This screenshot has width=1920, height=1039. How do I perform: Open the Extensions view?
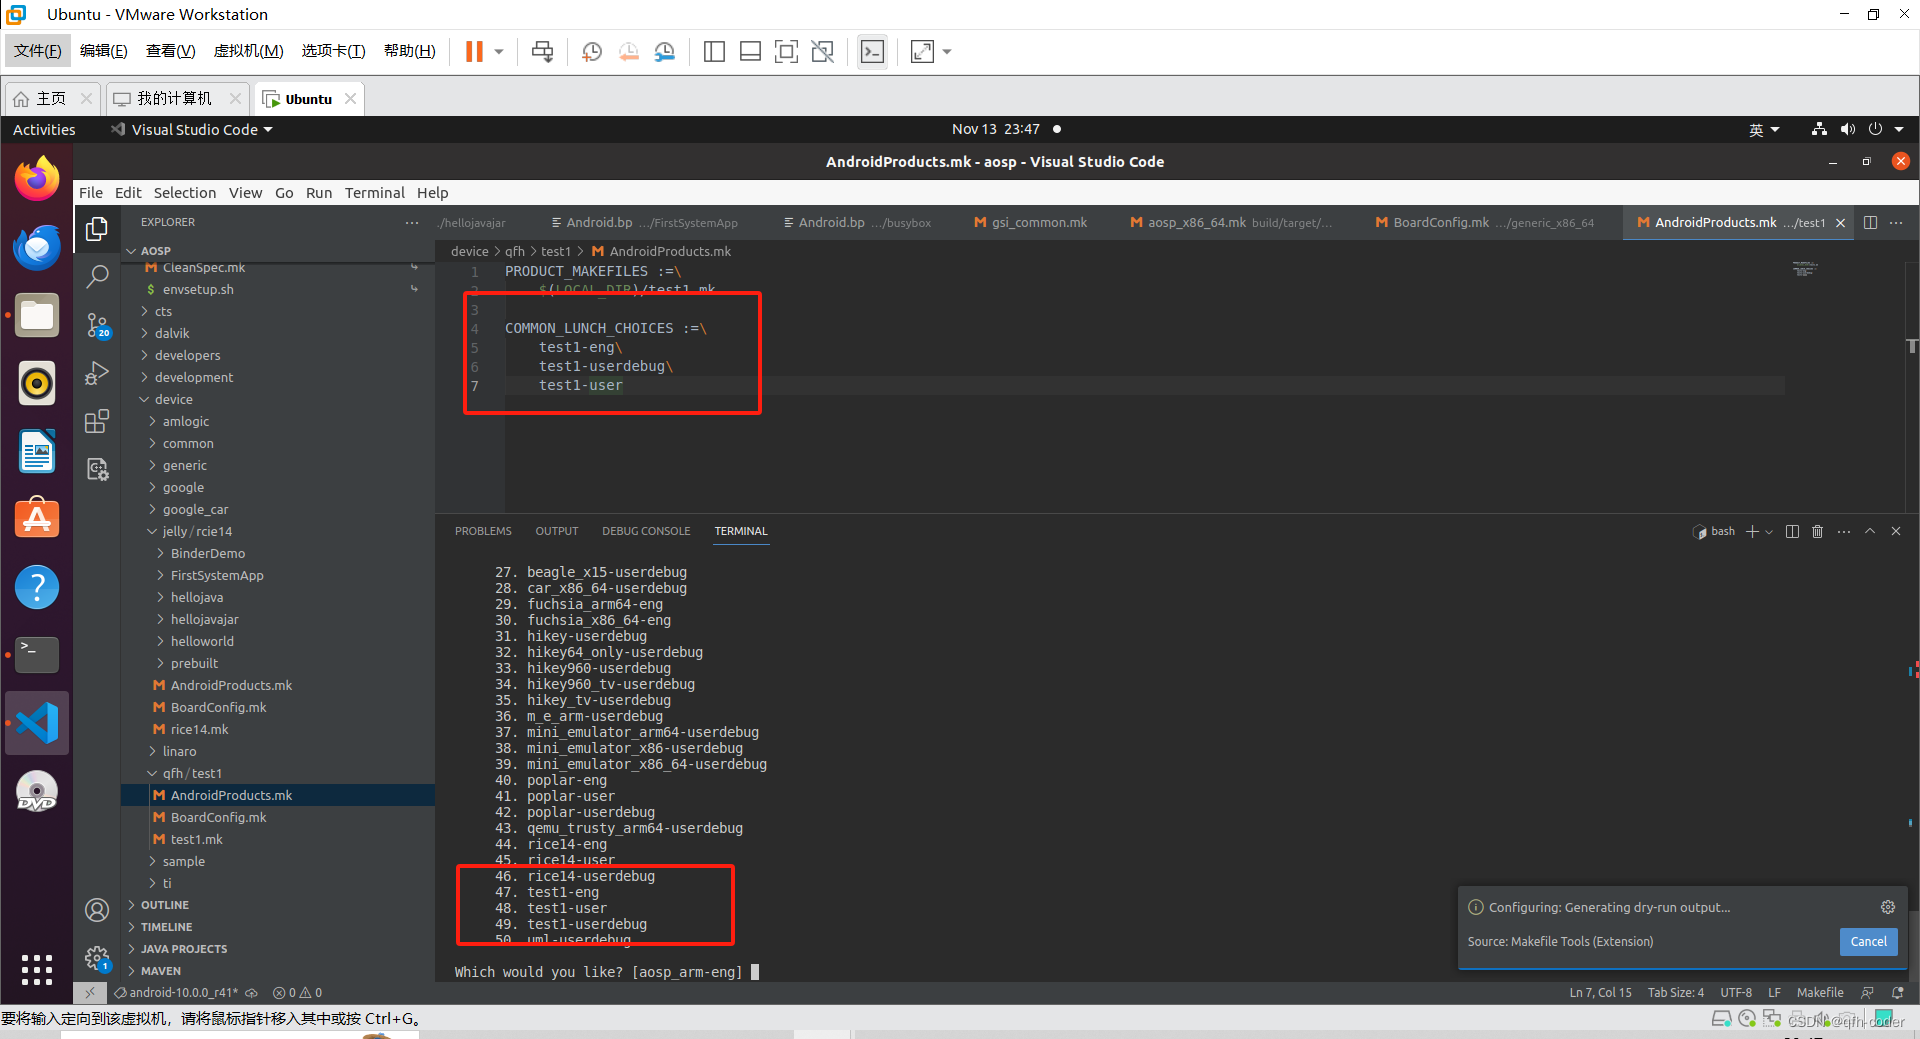[x=97, y=421]
